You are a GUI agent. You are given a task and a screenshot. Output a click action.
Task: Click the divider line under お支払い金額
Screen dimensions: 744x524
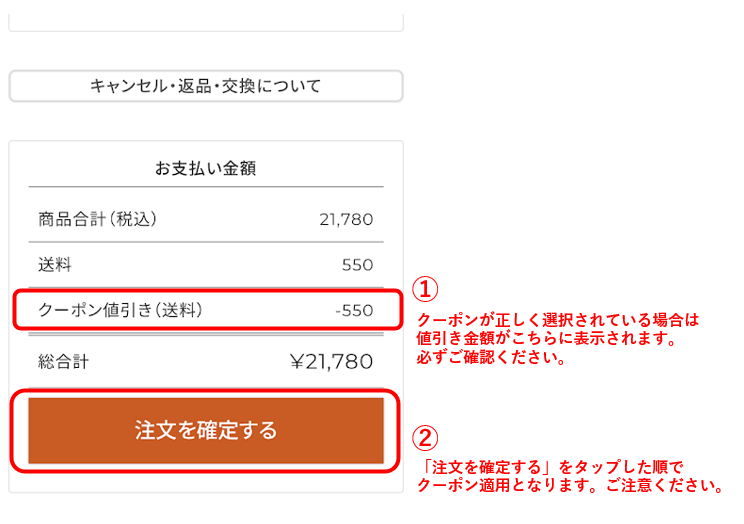205,187
